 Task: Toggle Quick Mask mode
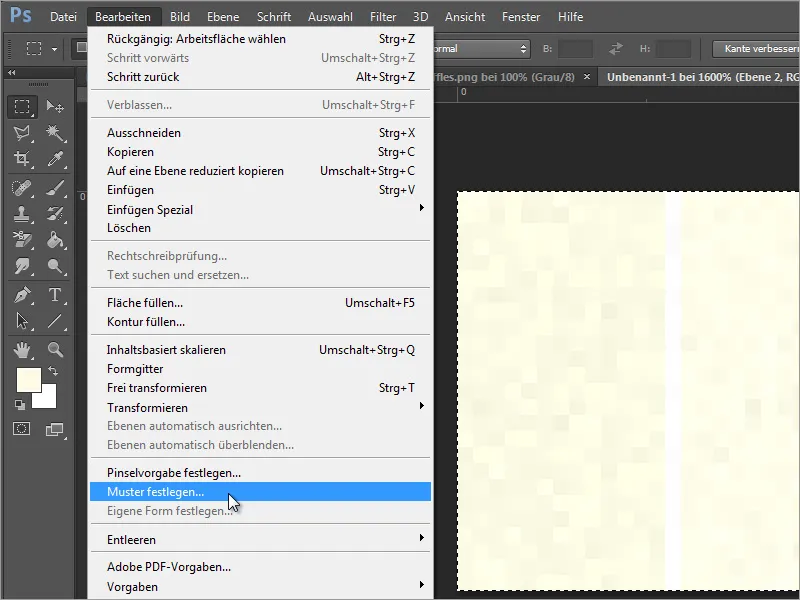[x=21, y=429]
